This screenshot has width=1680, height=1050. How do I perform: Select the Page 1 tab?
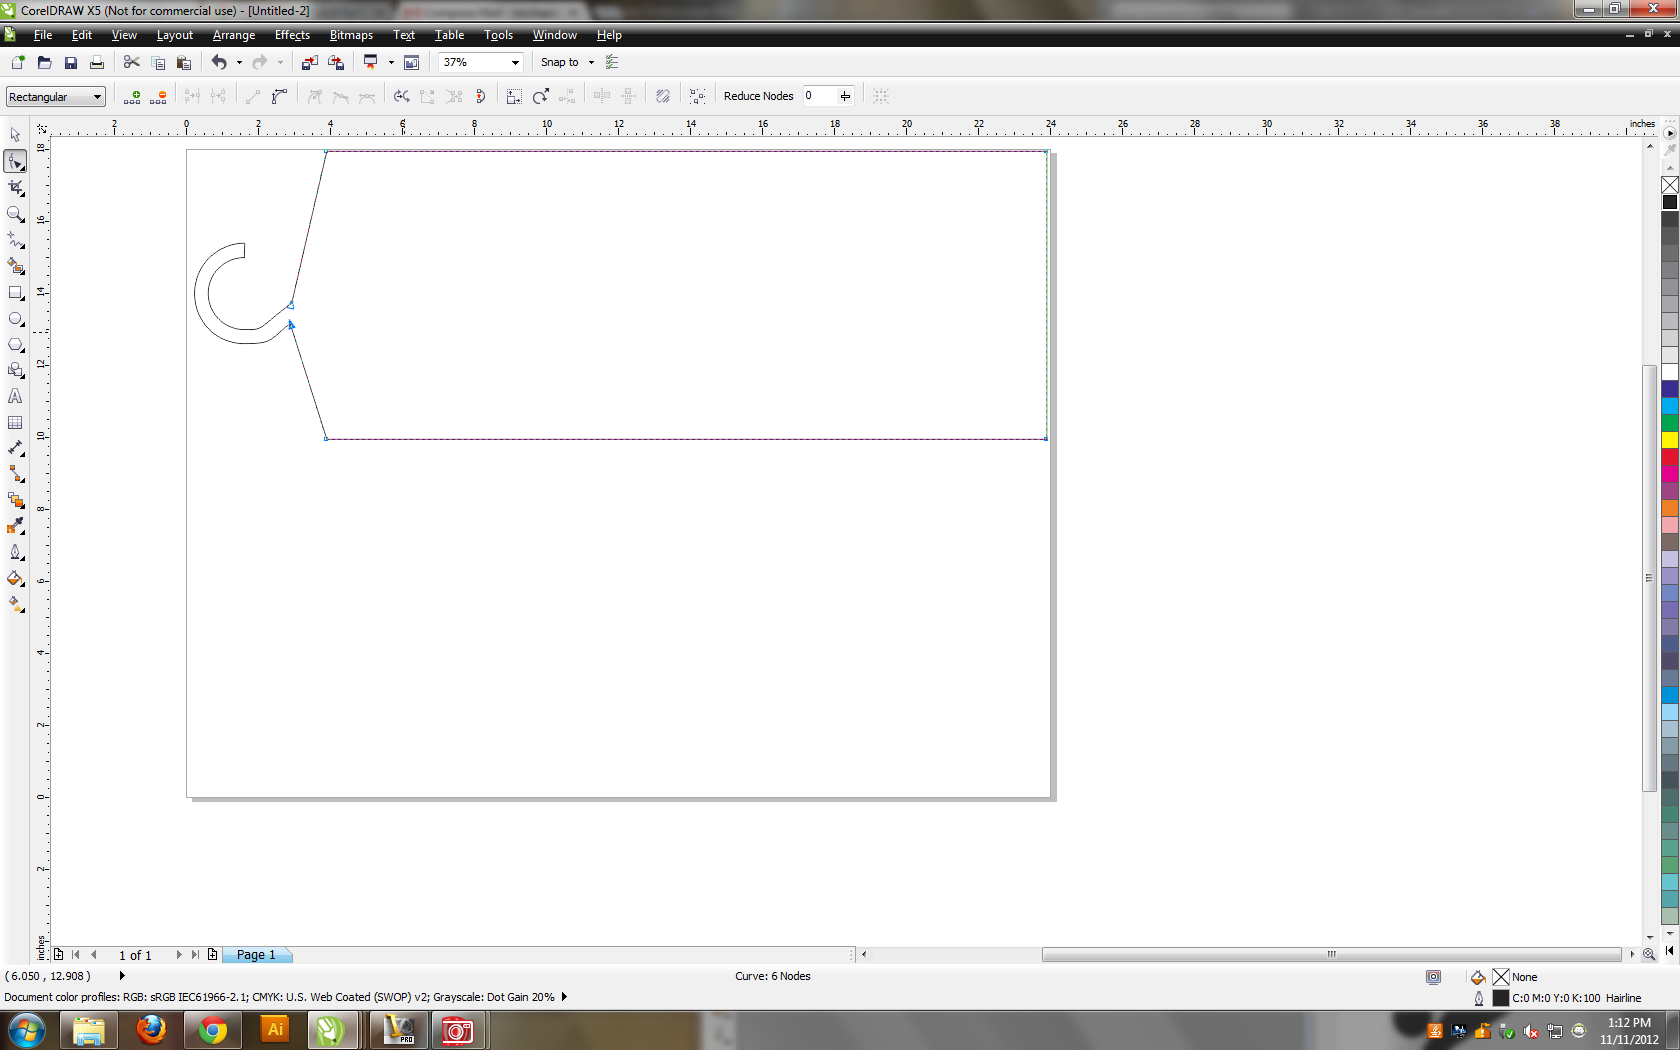tap(256, 955)
